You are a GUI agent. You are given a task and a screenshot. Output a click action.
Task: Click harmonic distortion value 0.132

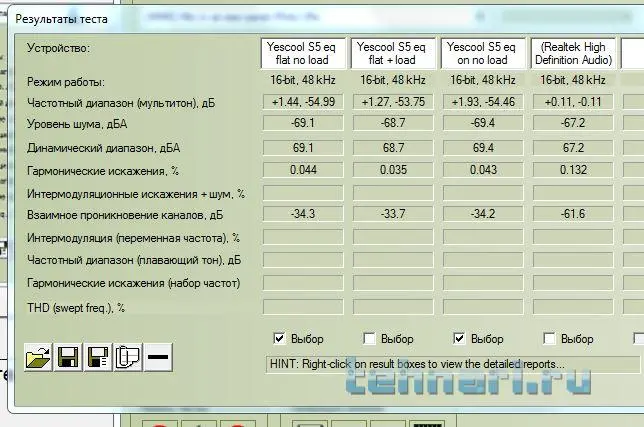(573, 170)
